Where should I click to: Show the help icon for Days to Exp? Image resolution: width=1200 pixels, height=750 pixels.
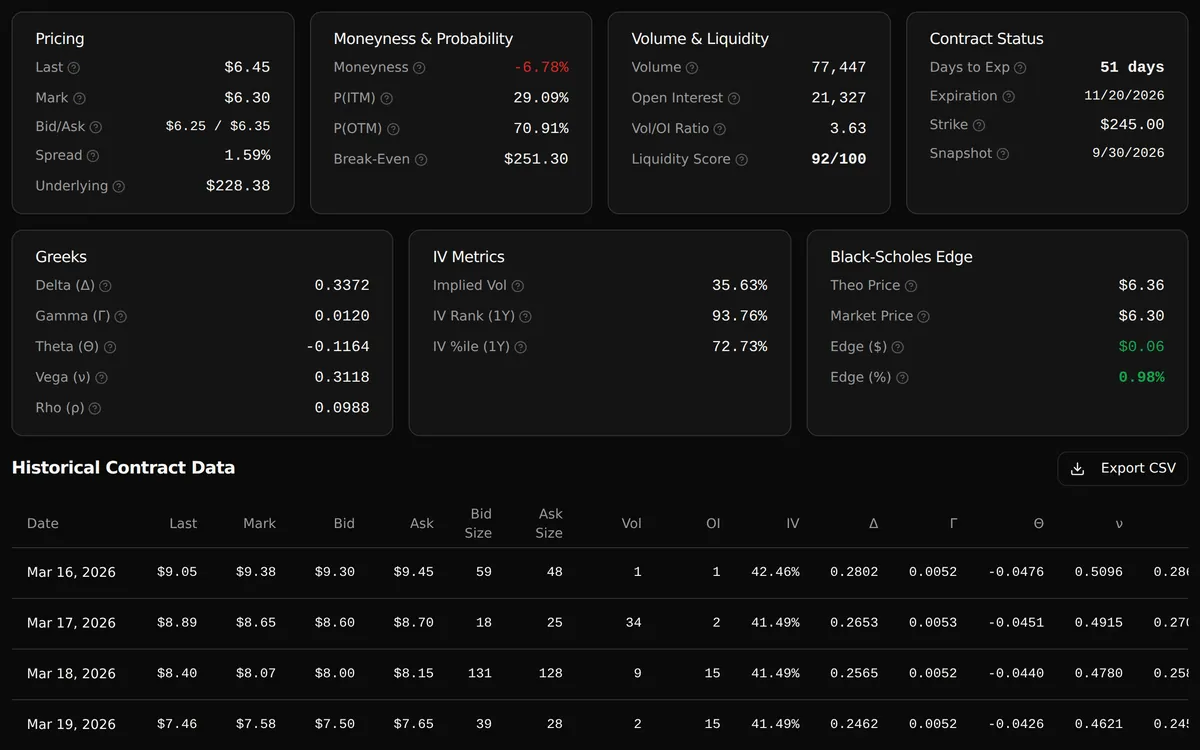pyautogui.click(x=1020, y=68)
